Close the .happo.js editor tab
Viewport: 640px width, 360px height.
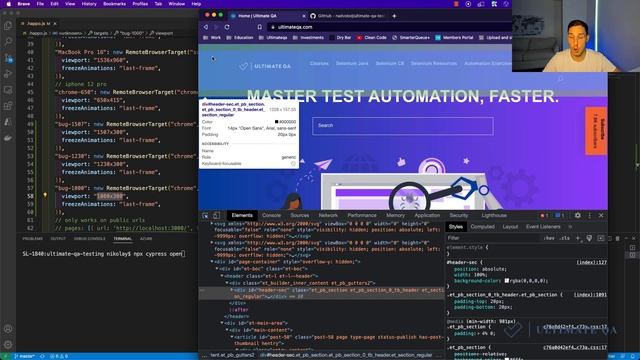click(x=55, y=24)
